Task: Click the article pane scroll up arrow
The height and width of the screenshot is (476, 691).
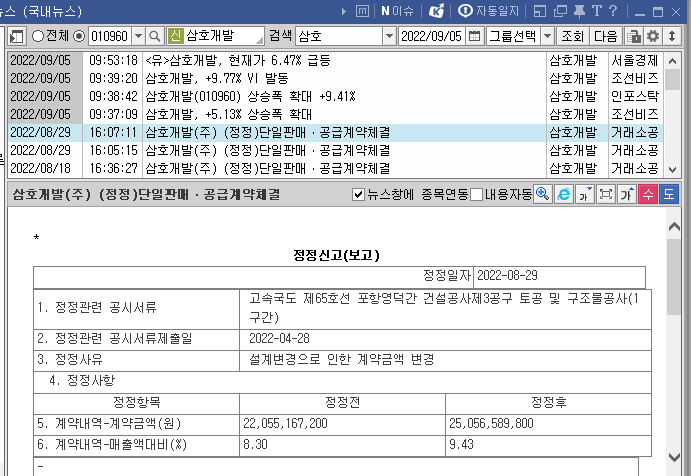Action: (x=674, y=227)
